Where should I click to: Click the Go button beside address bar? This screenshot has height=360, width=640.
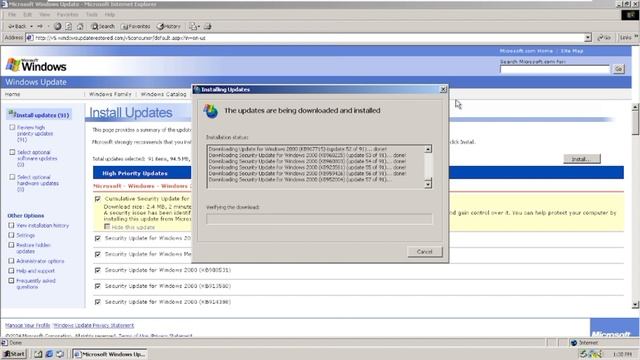tap(604, 38)
